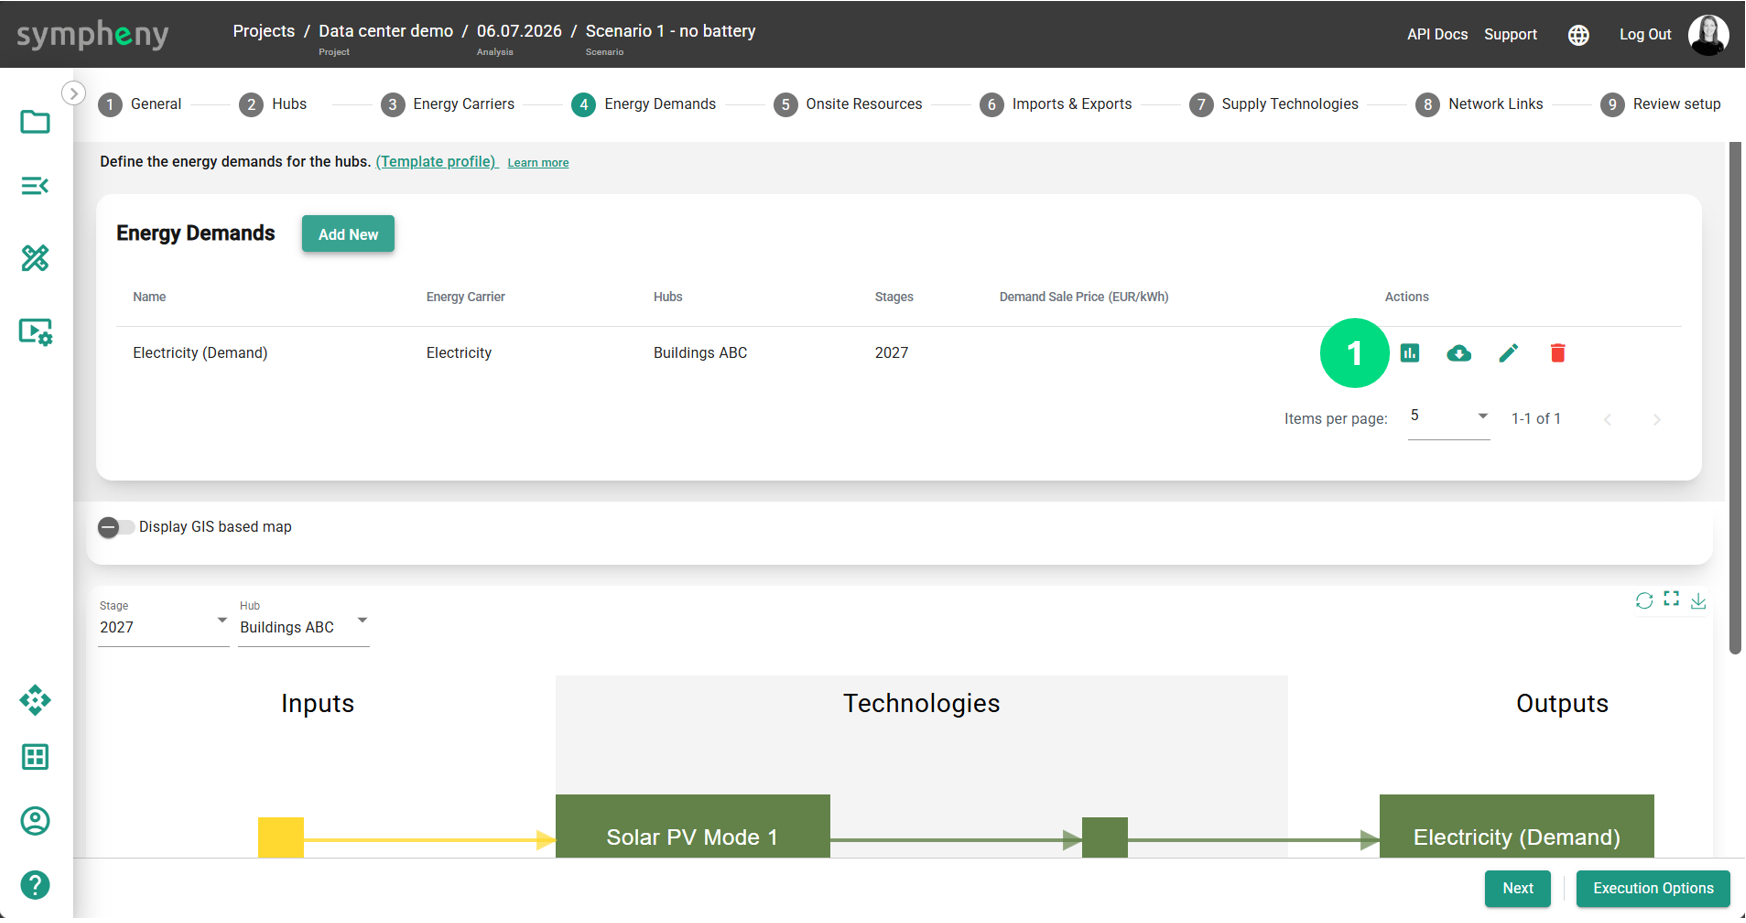Open the grid table icon in sidebar

35,758
